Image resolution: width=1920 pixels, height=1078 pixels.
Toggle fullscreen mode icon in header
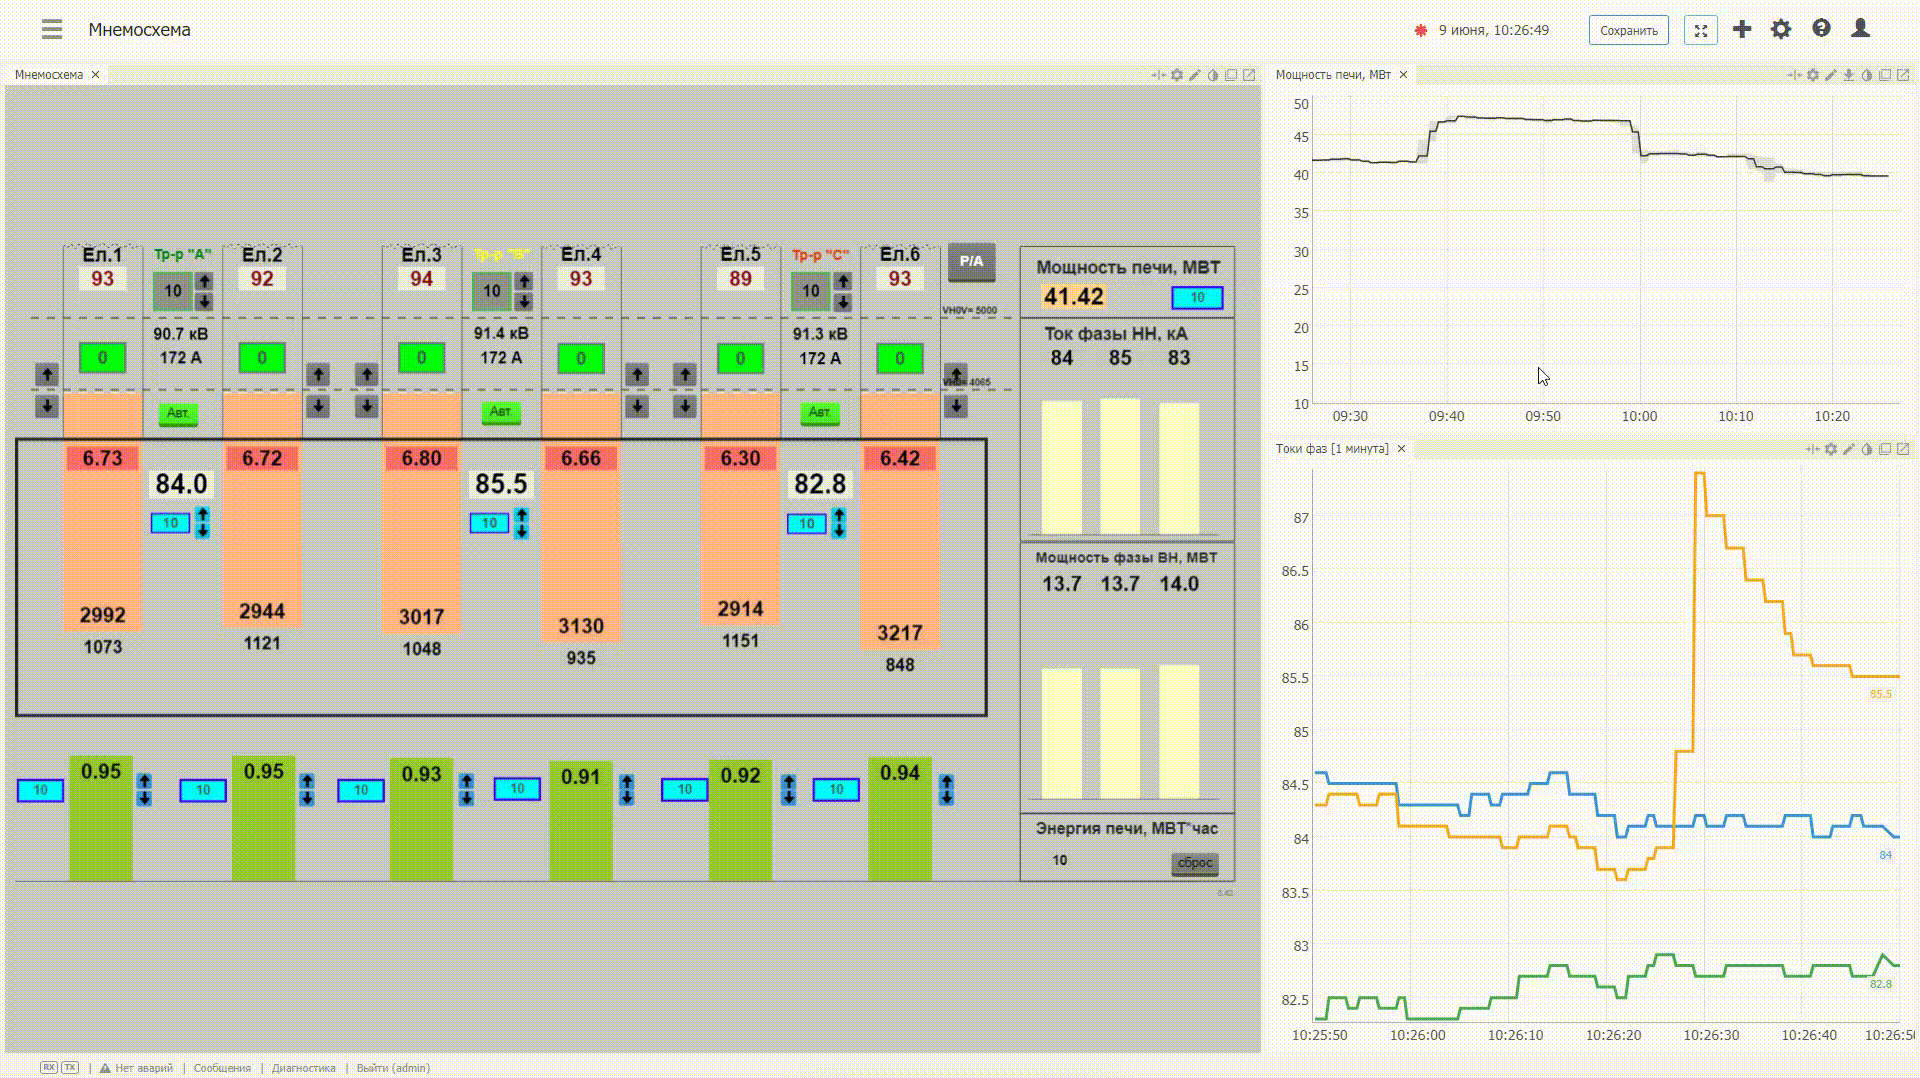pyautogui.click(x=1701, y=30)
